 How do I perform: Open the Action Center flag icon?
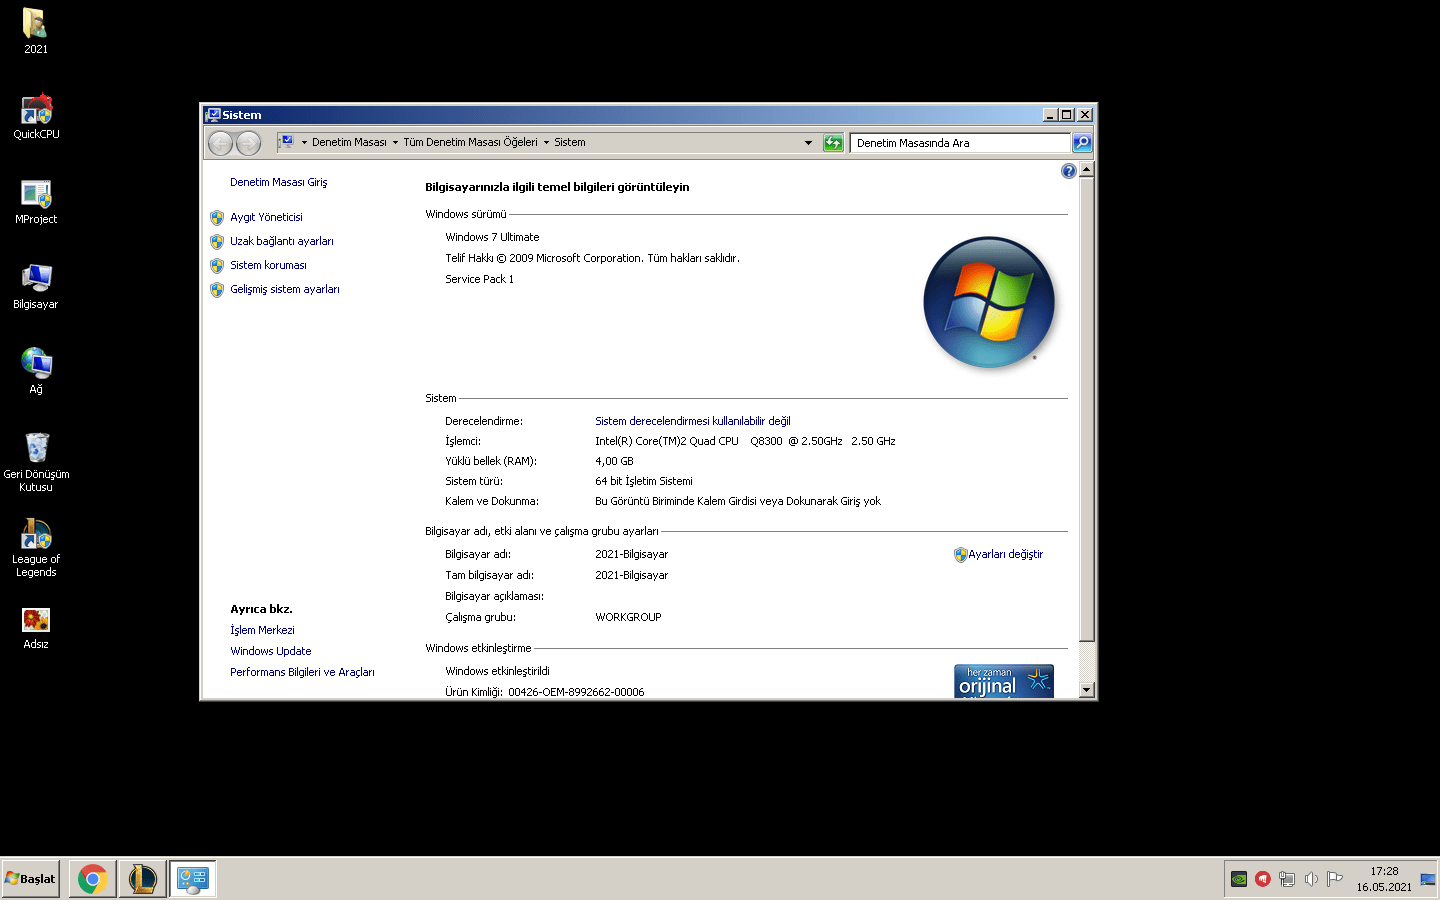tap(1335, 879)
